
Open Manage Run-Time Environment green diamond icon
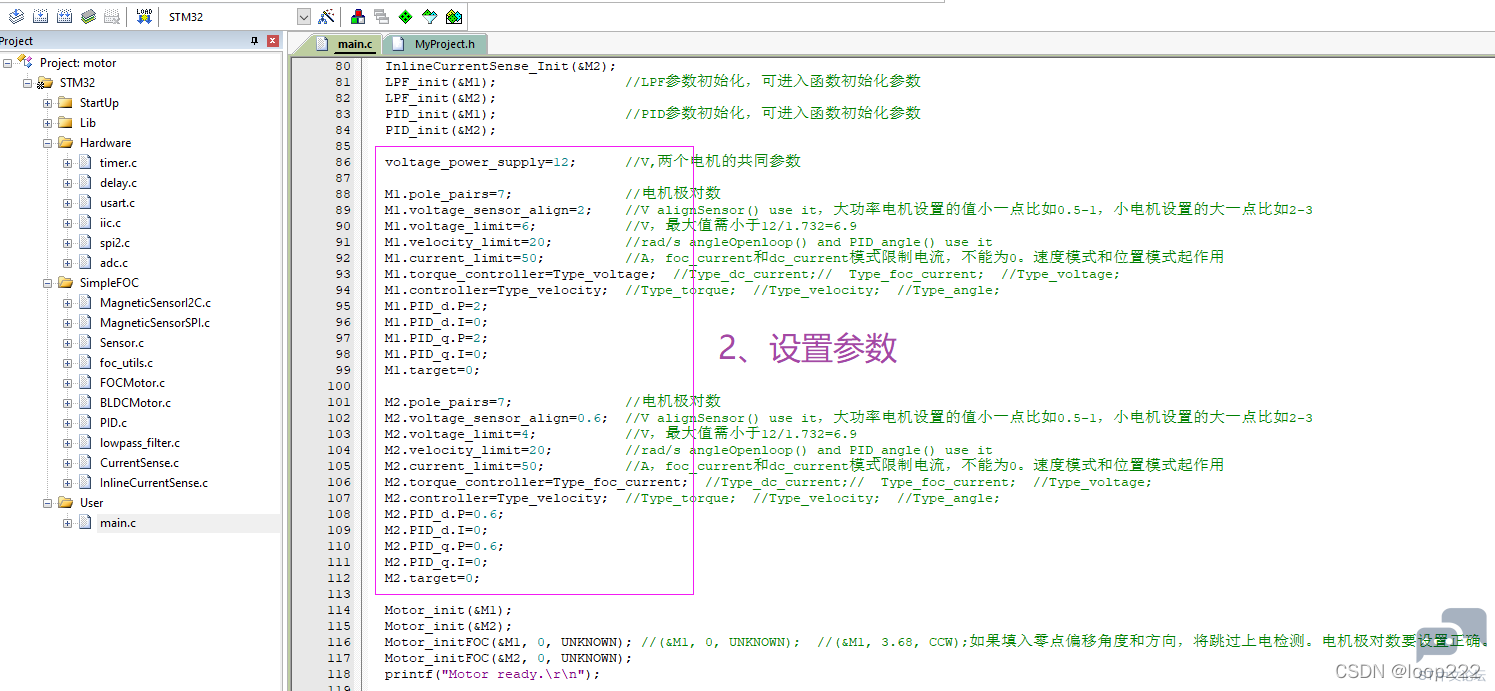[405, 16]
